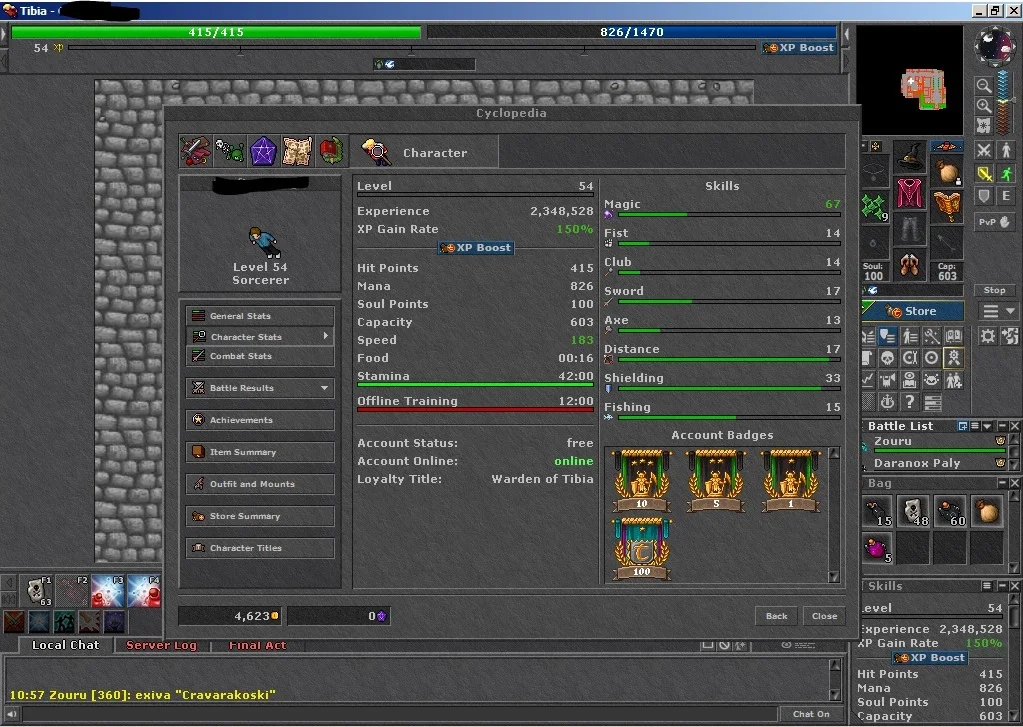The width and height of the screenshot is (1023, 727).
Task: Select the red Houses book icon
Action: (x=331, y=151)
